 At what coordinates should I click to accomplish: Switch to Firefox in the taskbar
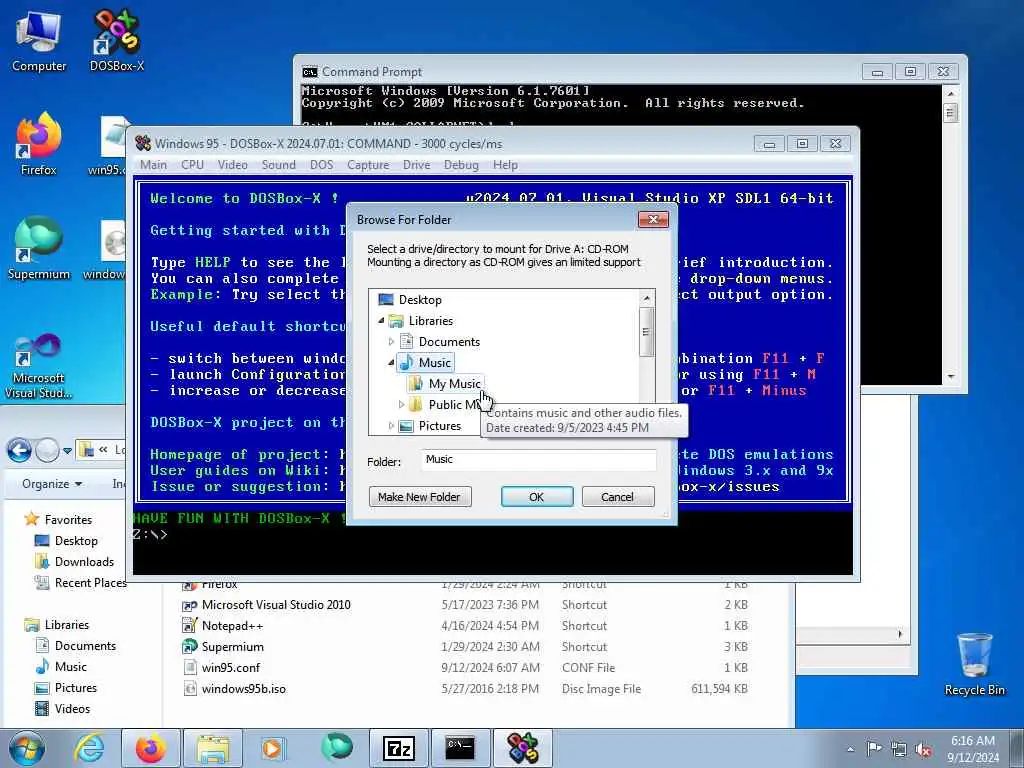coord(150,748)
